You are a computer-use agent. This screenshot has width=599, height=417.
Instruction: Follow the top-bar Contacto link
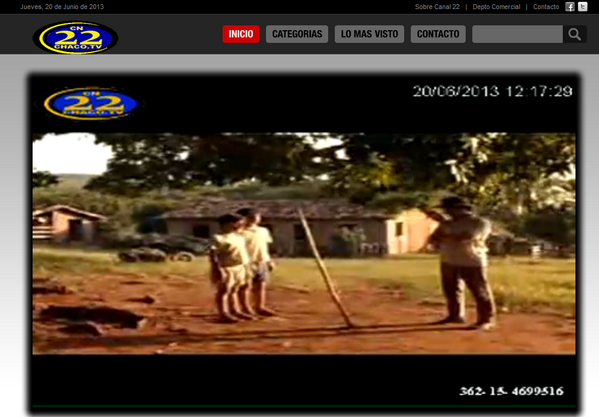point(546,7)
